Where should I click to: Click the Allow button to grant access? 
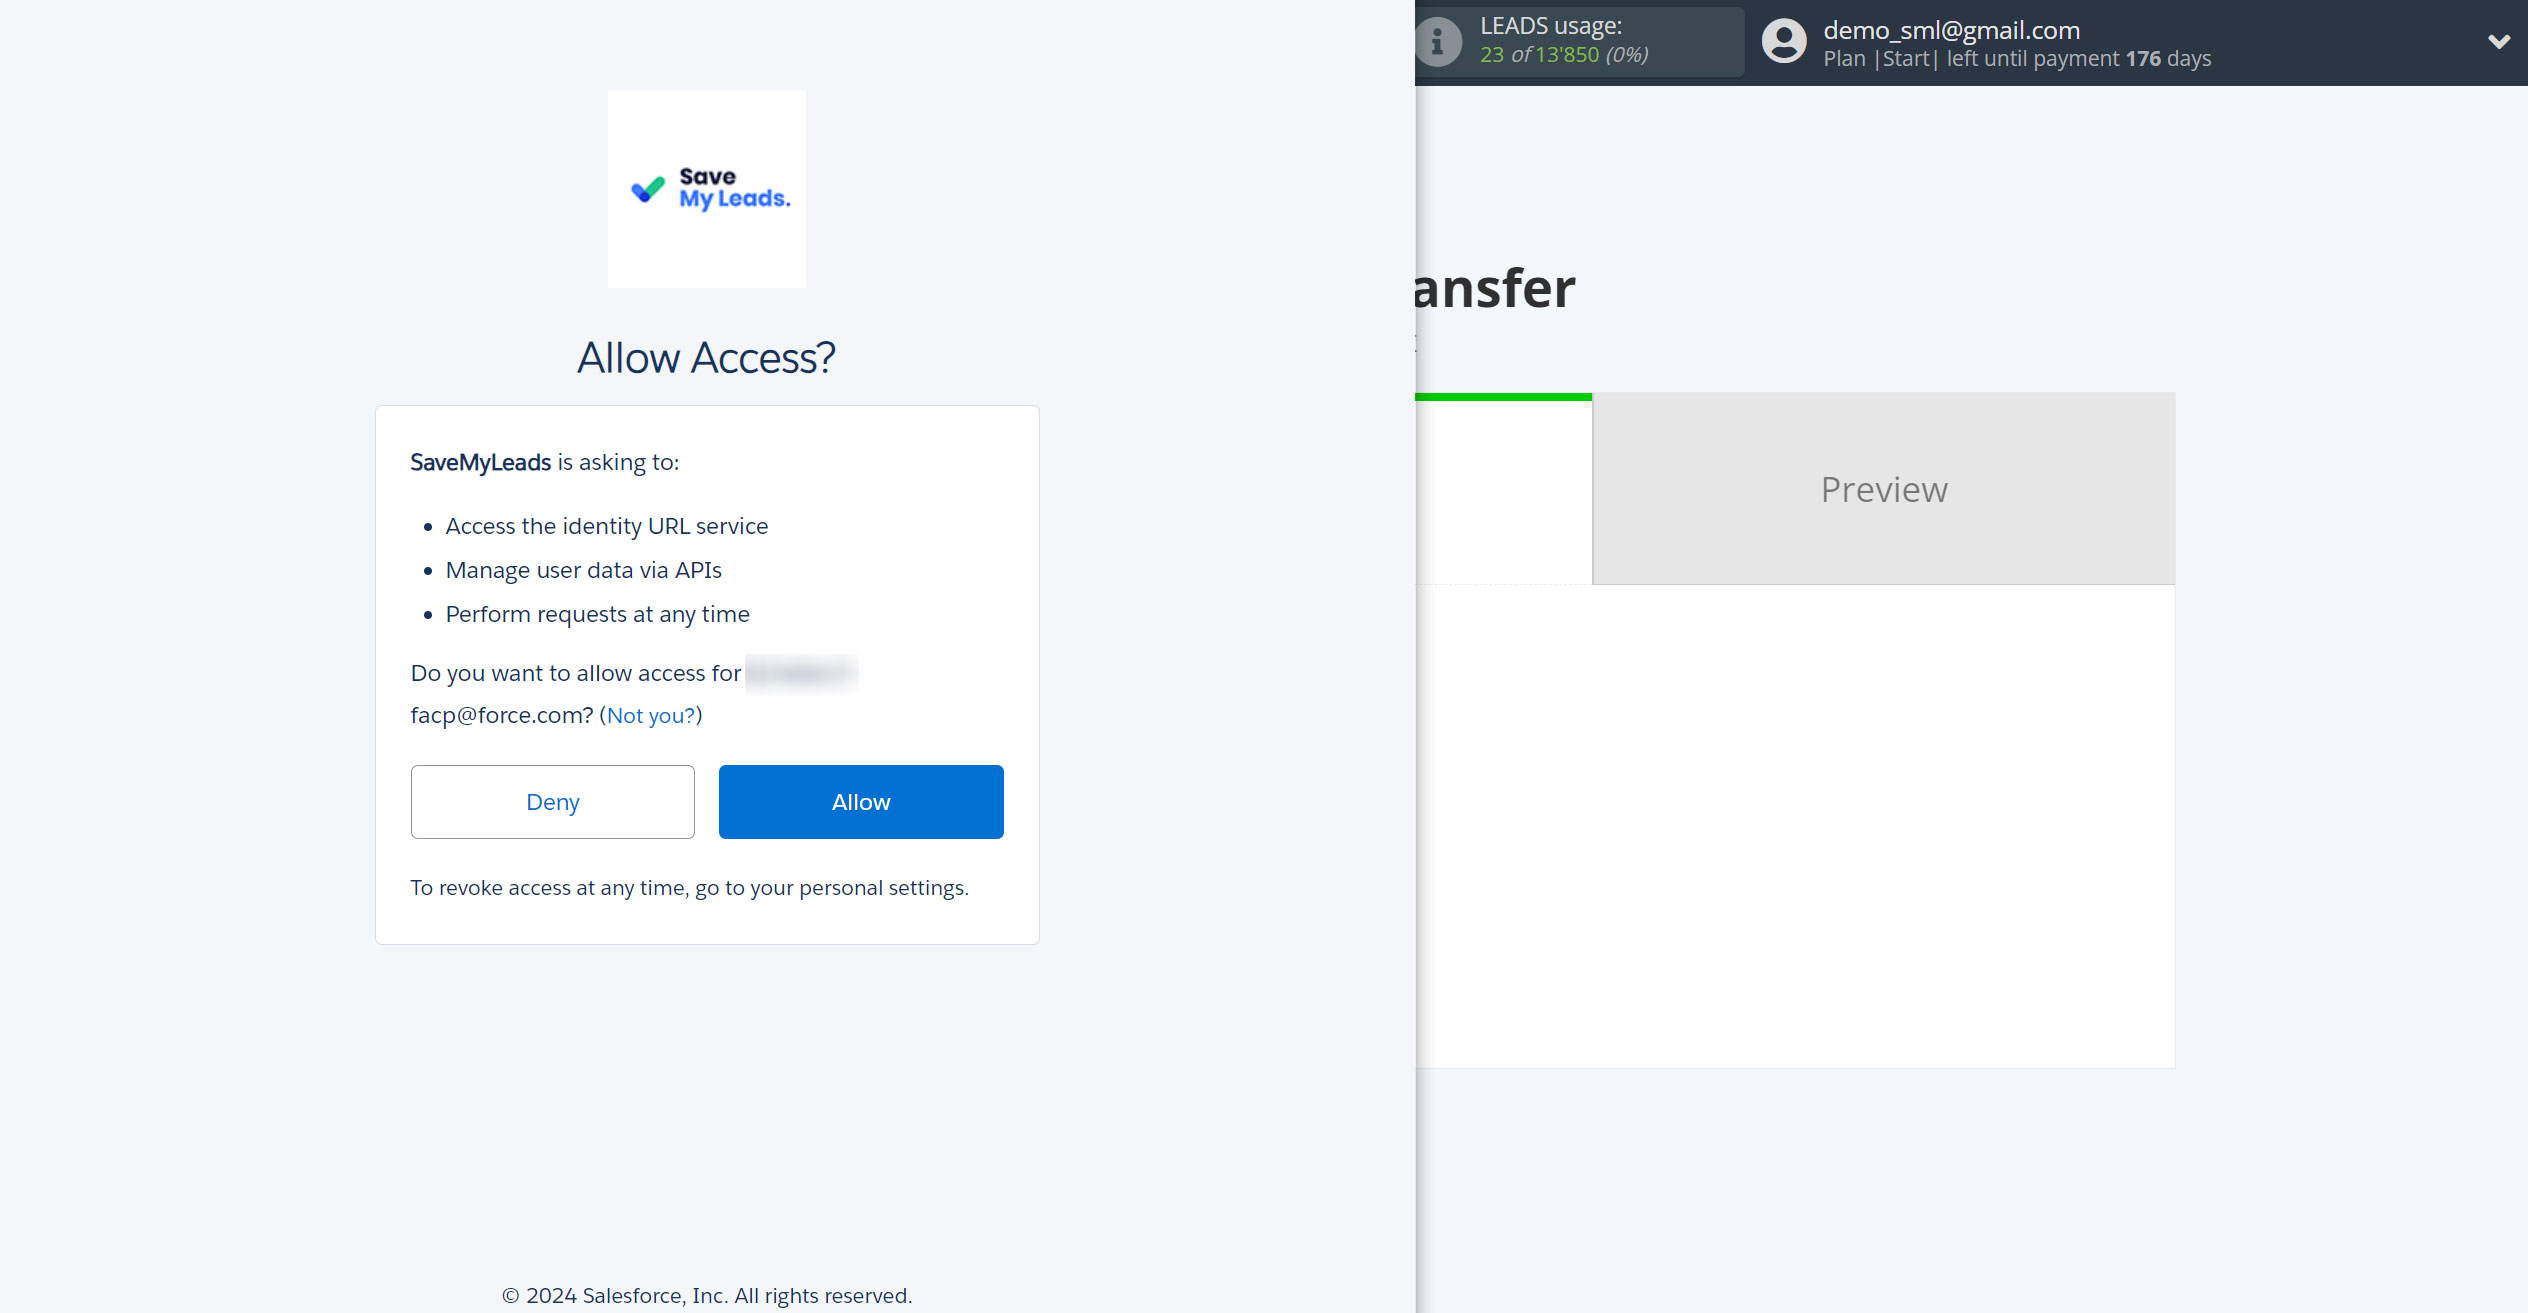[x=861, y=801]
